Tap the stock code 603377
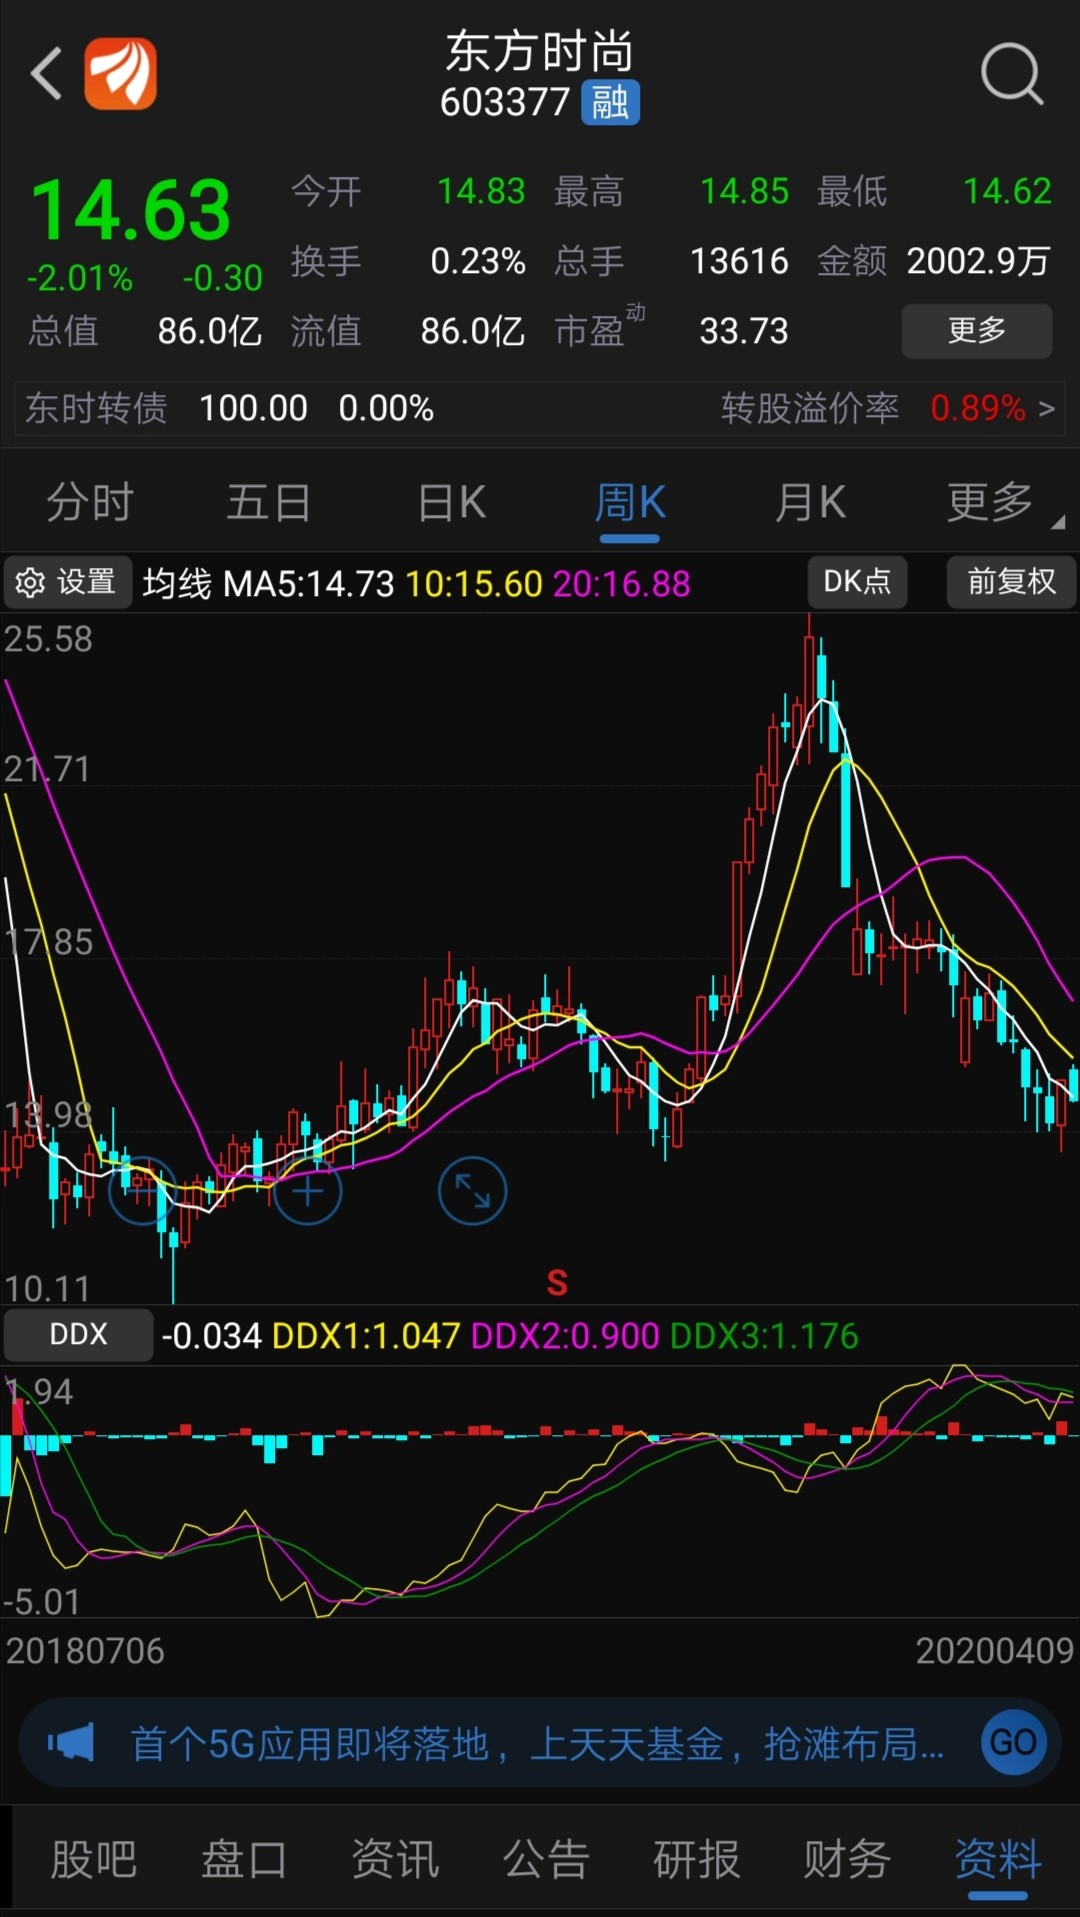Image resolution: width=1080 pixels, height=1917 pixels. click(505, 103)
